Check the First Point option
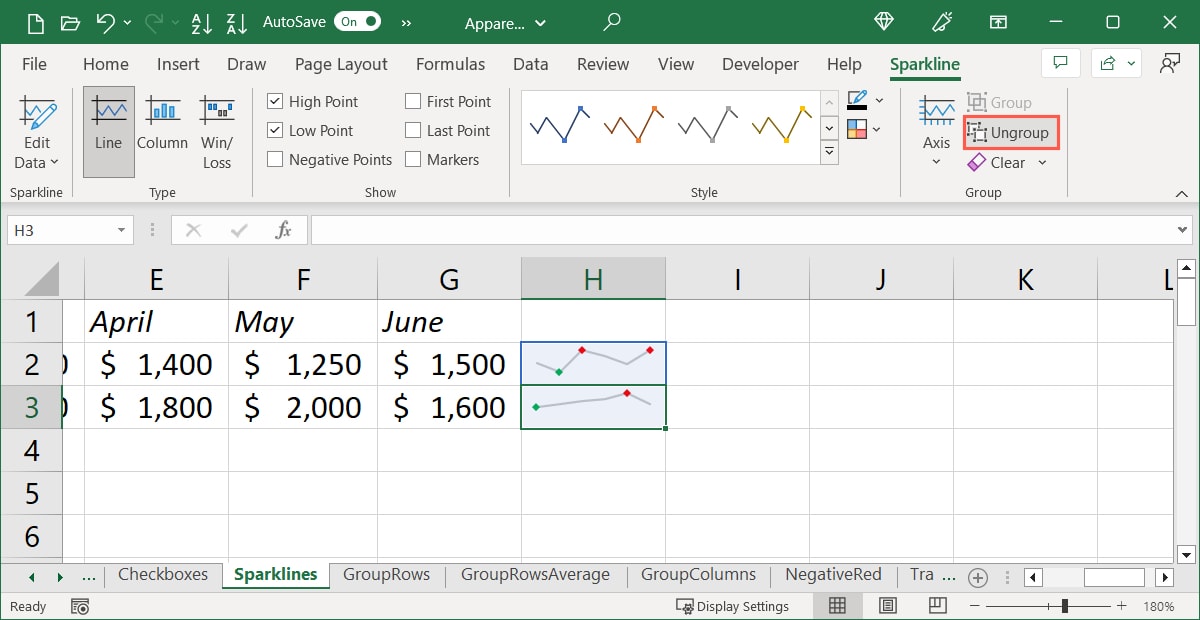Screen dimensions: 1200x620 [x=411, y=101]
